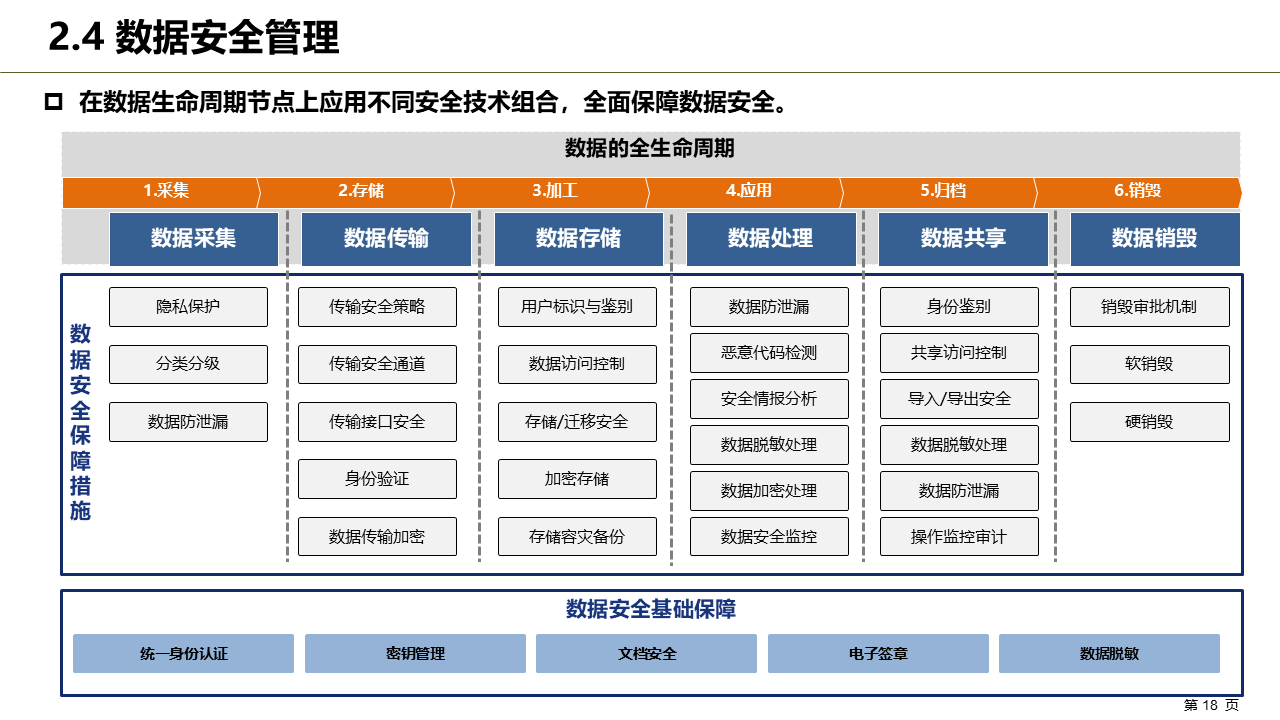Click the 3.加工 phase arrow

[x=551, y=191]
